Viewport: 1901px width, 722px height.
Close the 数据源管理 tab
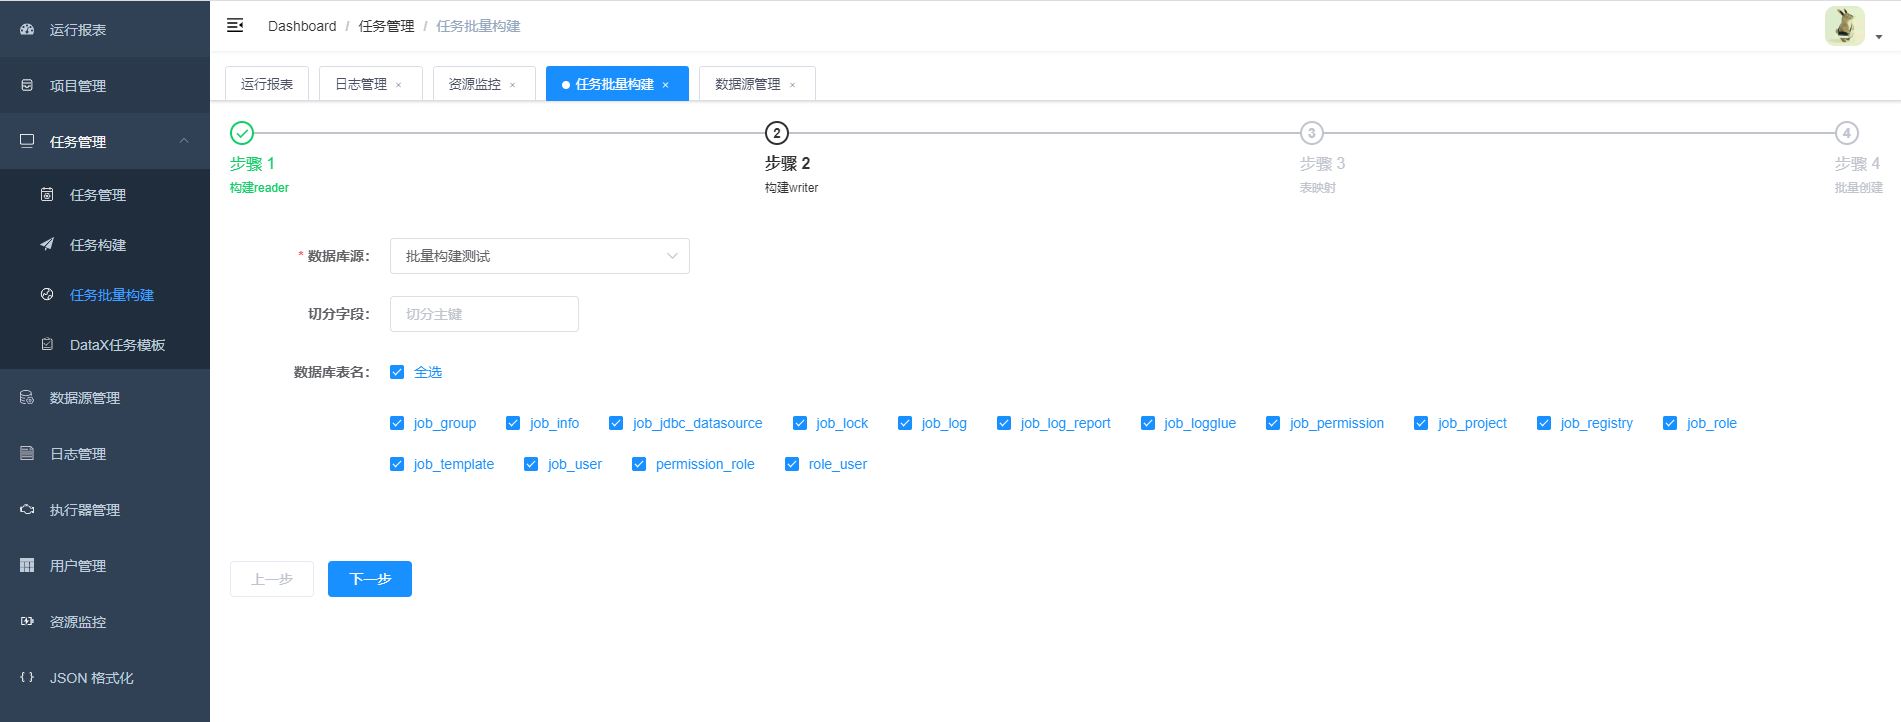click(x=793, y=85)
